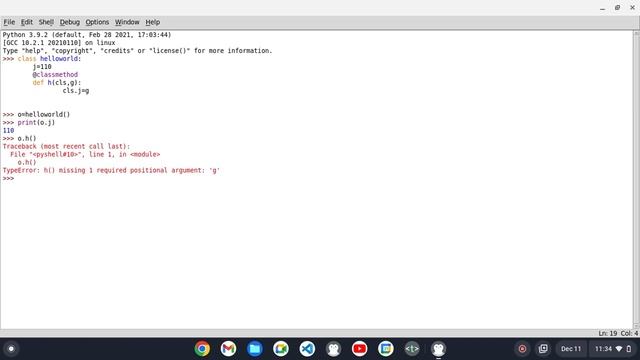640x360 pixels.
Task: Click the 'class helloworld:' line
Action: click(x=49, y=59)
